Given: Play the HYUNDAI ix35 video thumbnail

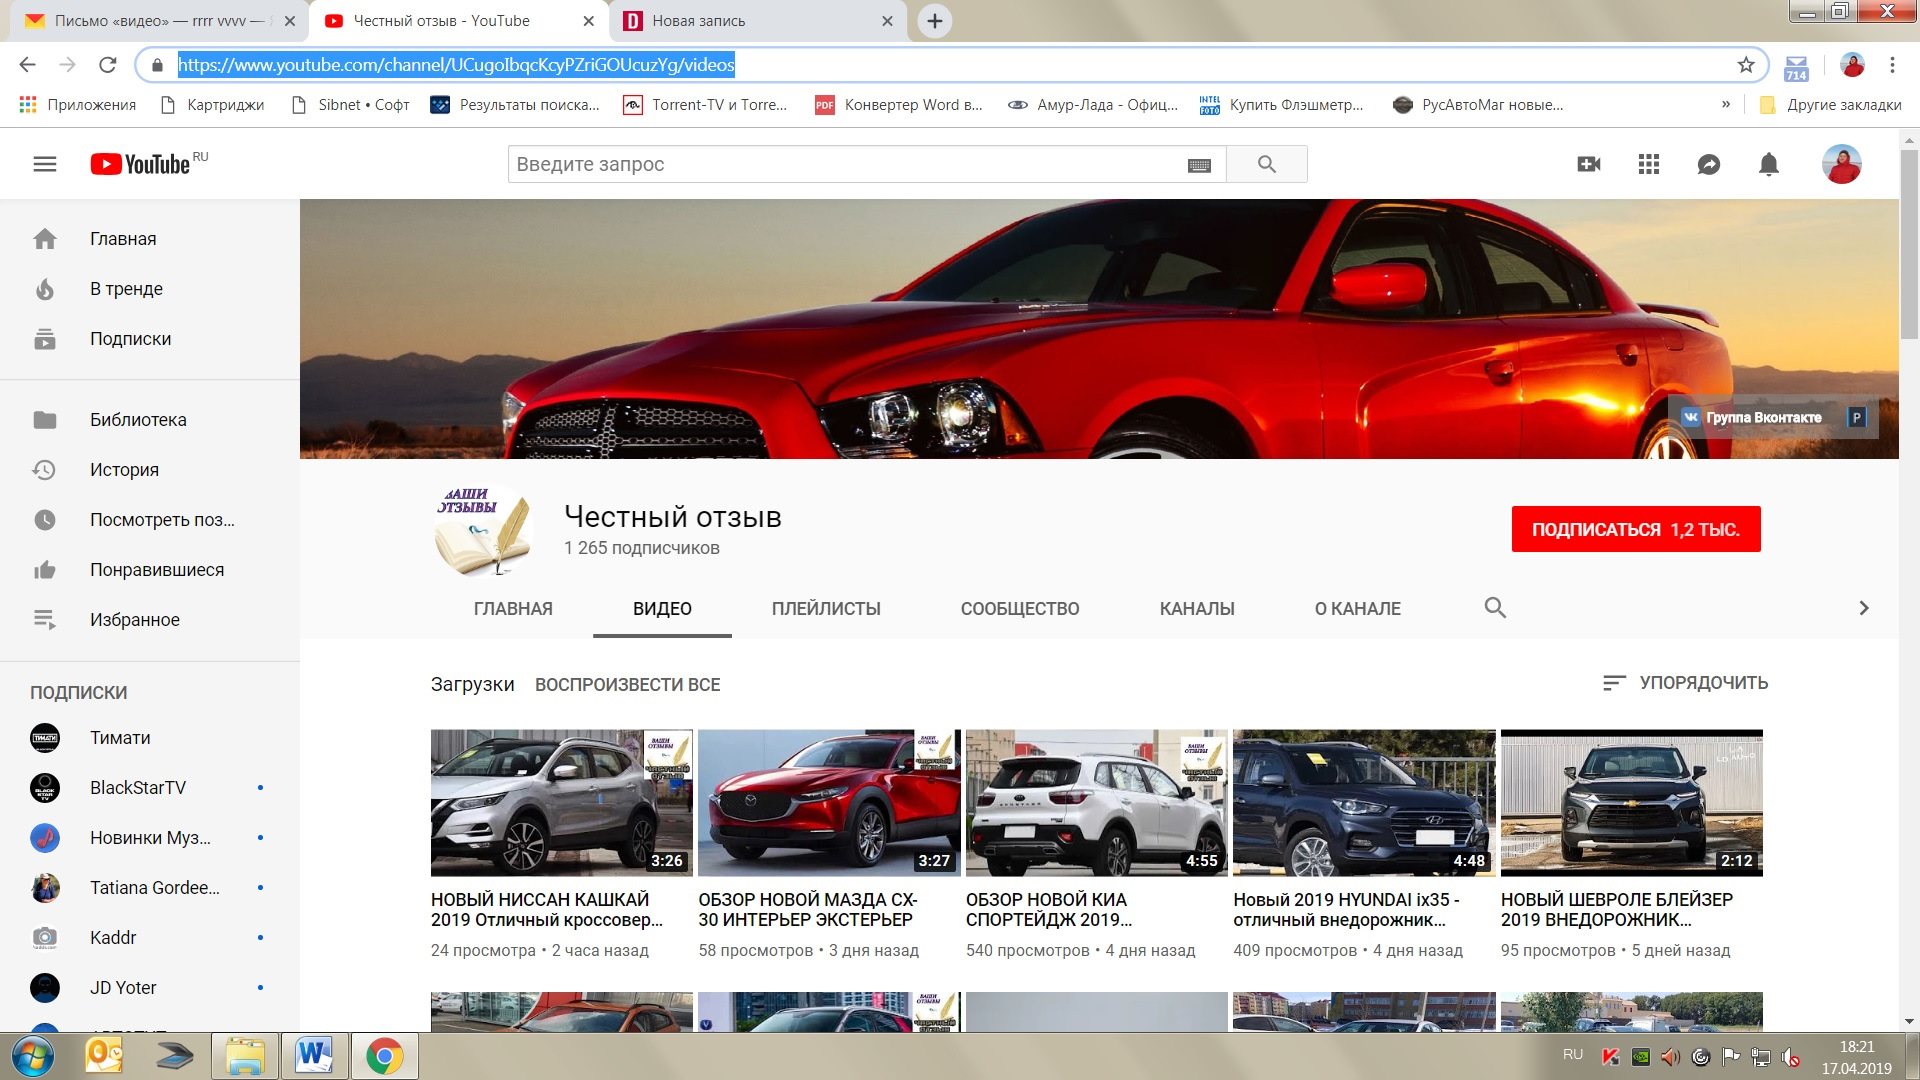Looking at the screenshot, I should point(1364,803).
